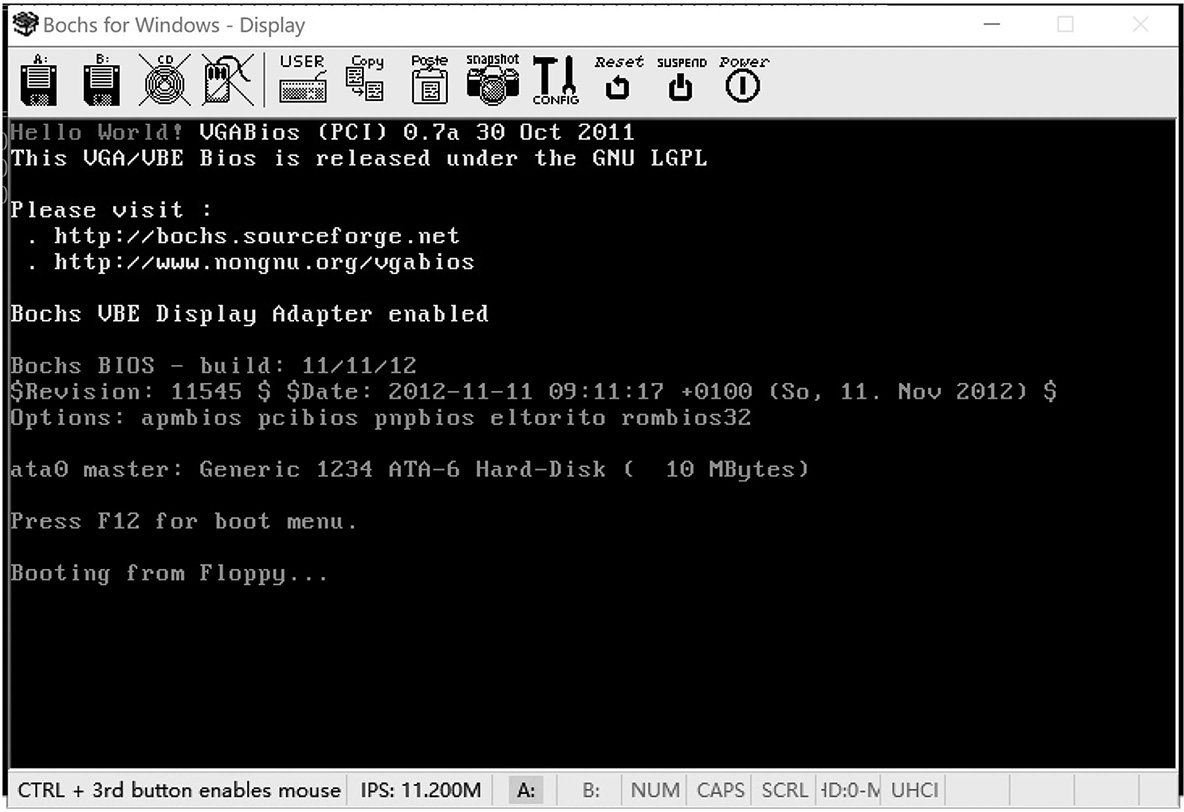Viewport: 1184px width, 812px height.
Task: Click 'Bochs BIOS - build: 11/11/12' line
Action: tap(213, 366)
